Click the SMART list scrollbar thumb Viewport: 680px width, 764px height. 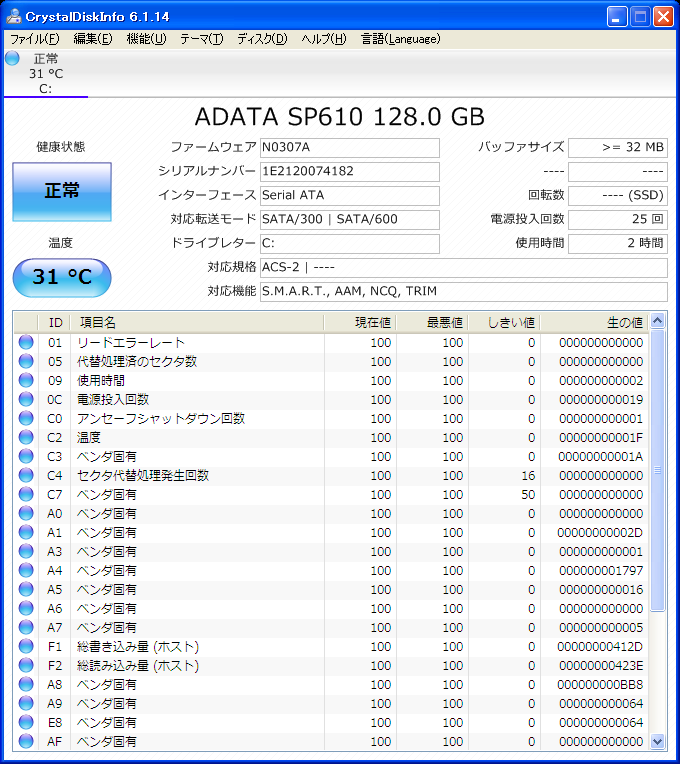[x=658, y=470]
